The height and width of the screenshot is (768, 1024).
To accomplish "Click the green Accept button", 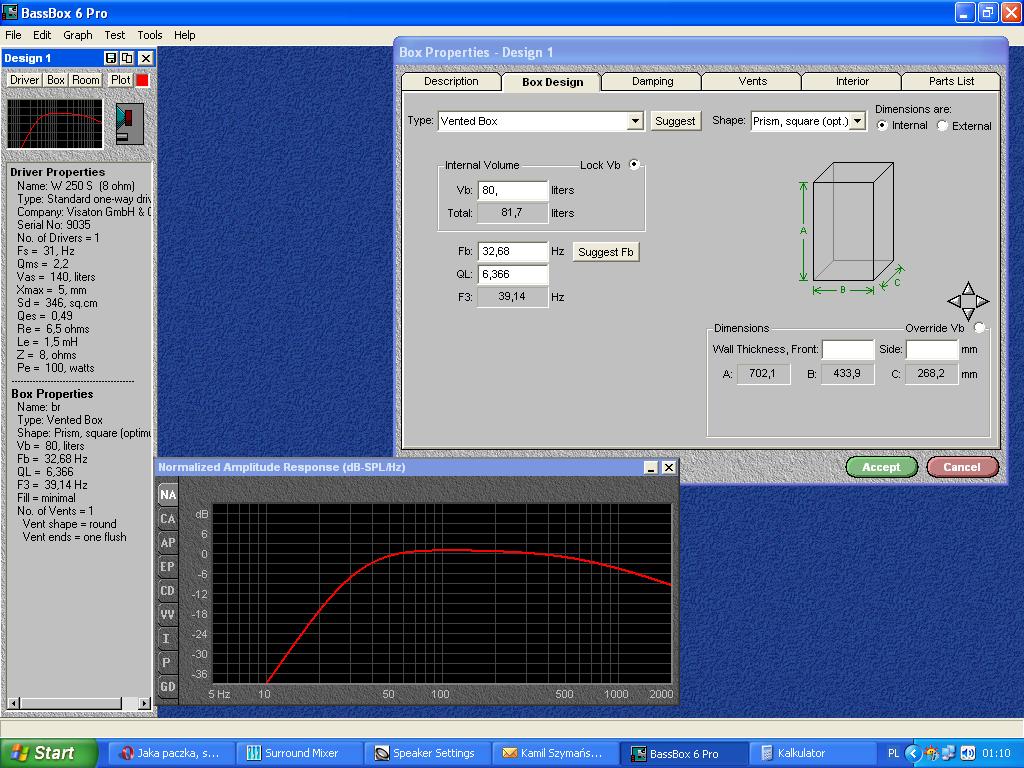I will coord(881,467).
